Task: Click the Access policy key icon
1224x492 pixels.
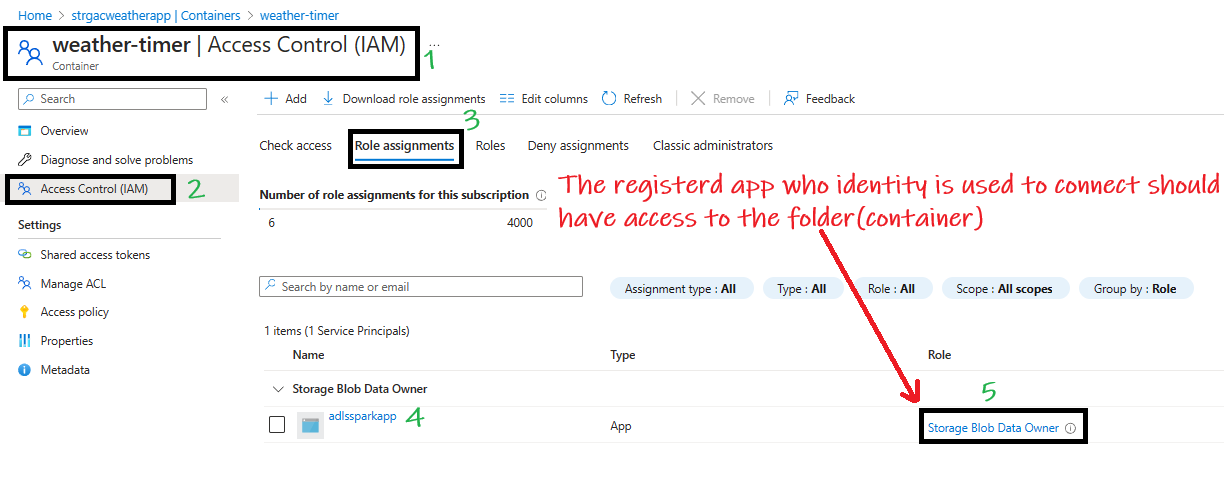Action: click(x=25, y=312)
